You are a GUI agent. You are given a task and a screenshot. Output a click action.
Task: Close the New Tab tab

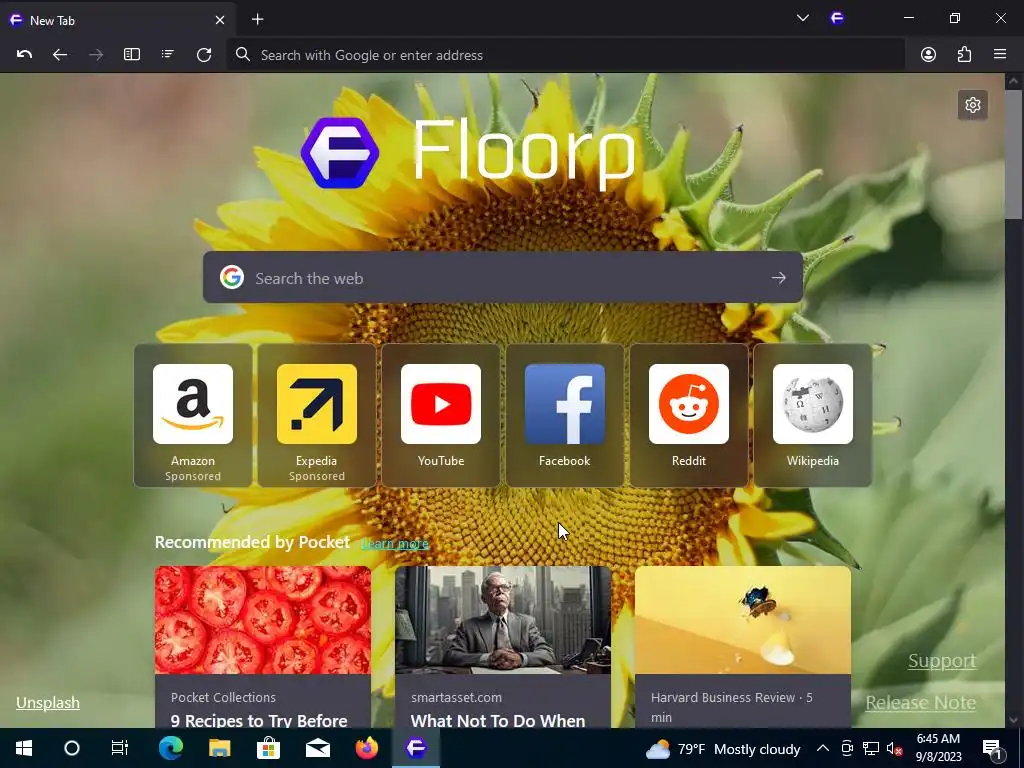point(220,20)
